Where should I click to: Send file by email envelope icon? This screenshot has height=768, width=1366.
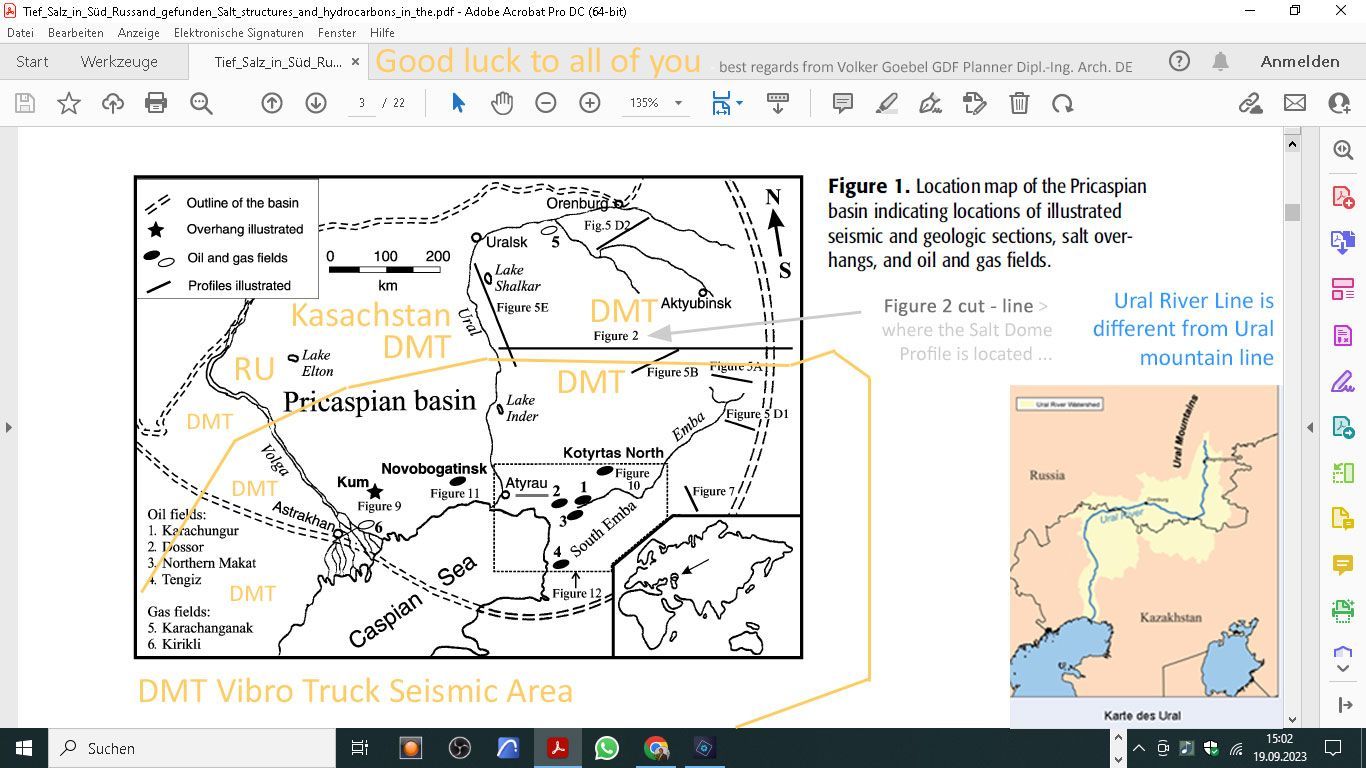[x=1294, y=103]
